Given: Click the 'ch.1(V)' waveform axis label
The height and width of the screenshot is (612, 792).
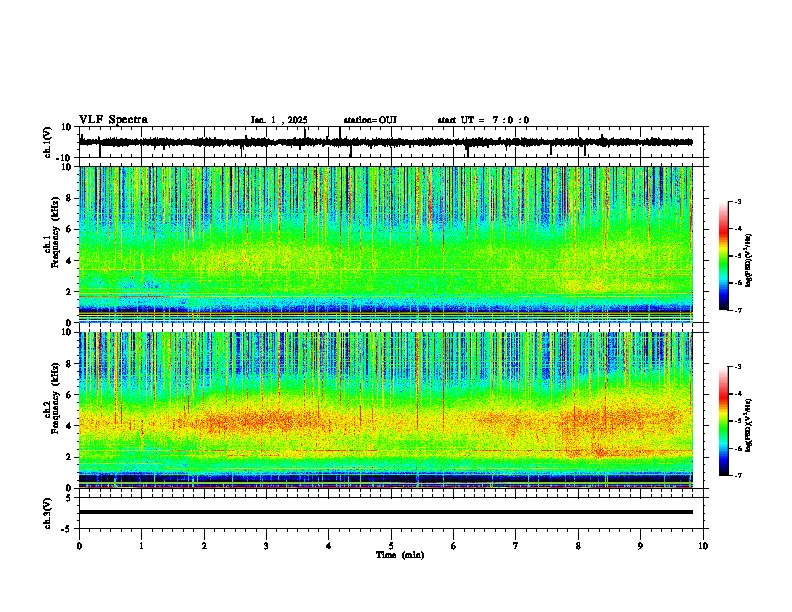Looking at the screenshot, I should tap(48, 142).
